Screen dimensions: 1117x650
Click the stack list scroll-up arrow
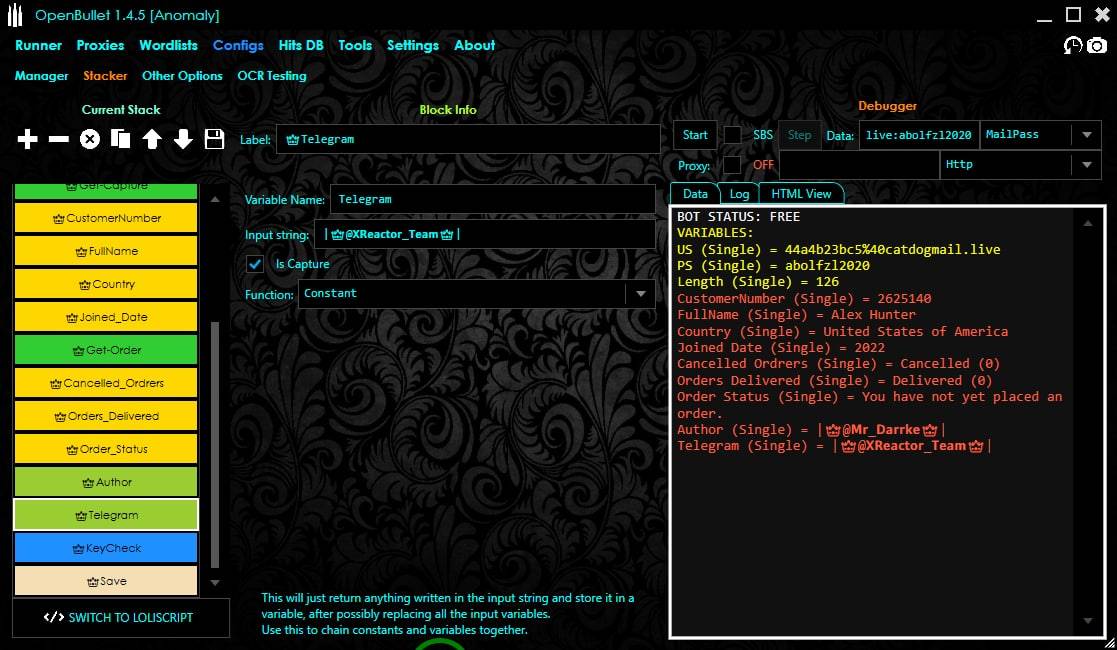point(215,200)
